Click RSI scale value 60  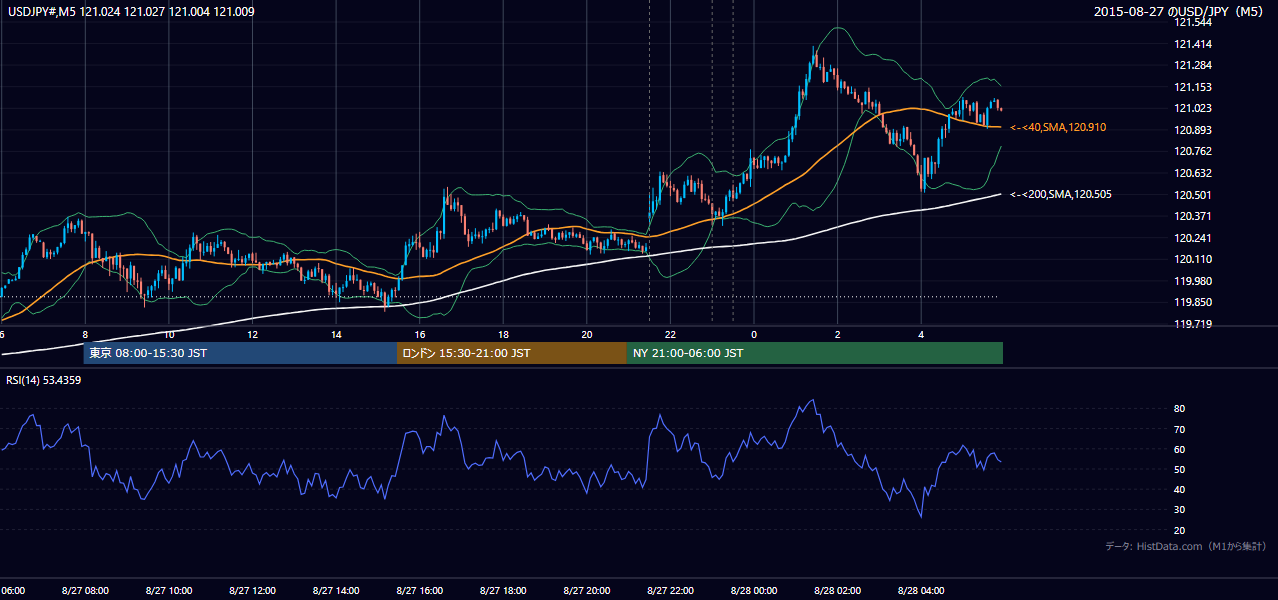point(1179,450)
